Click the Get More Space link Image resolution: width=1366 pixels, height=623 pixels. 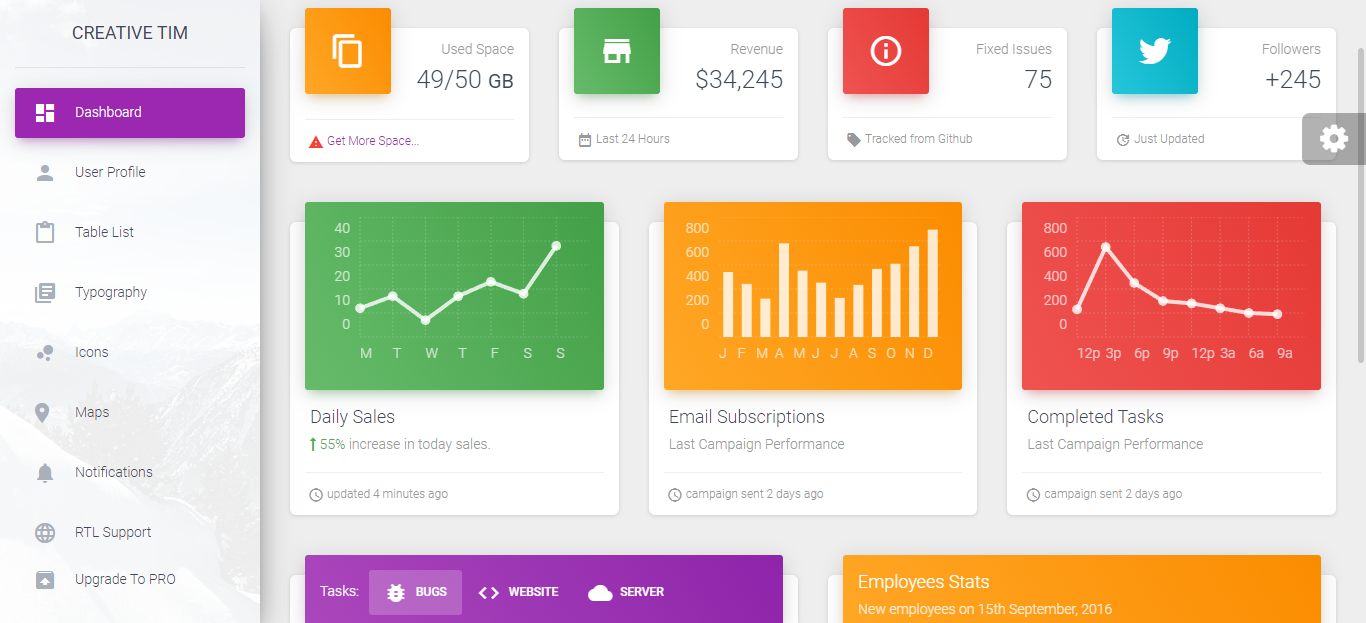[x=373, y=141]
